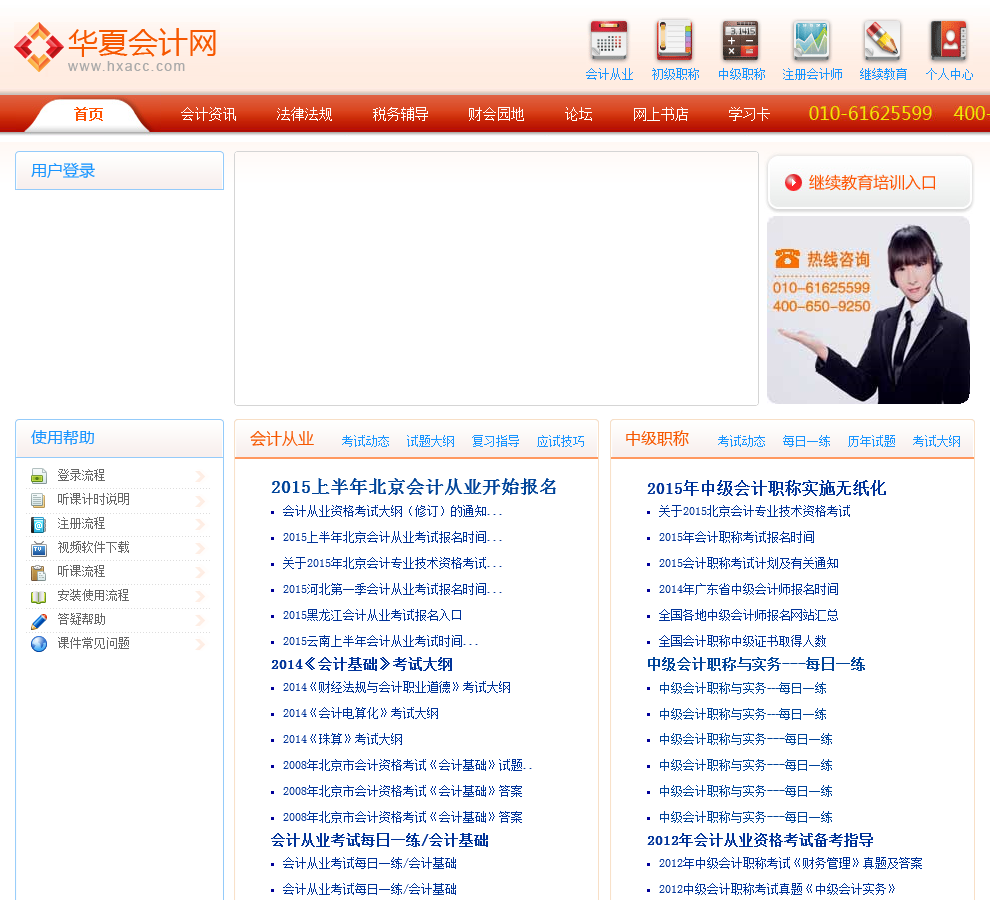Click the 视频软件下载 TV icon
The width and height of the screenshot is (990, 900).
(39, 548)
